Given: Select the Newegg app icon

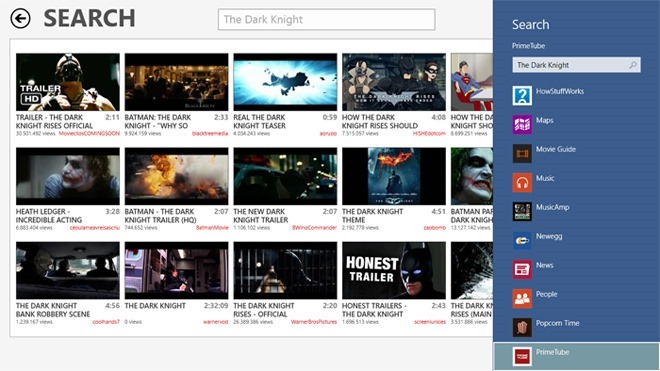Looking at the screenshot, I should click(522, 241).
